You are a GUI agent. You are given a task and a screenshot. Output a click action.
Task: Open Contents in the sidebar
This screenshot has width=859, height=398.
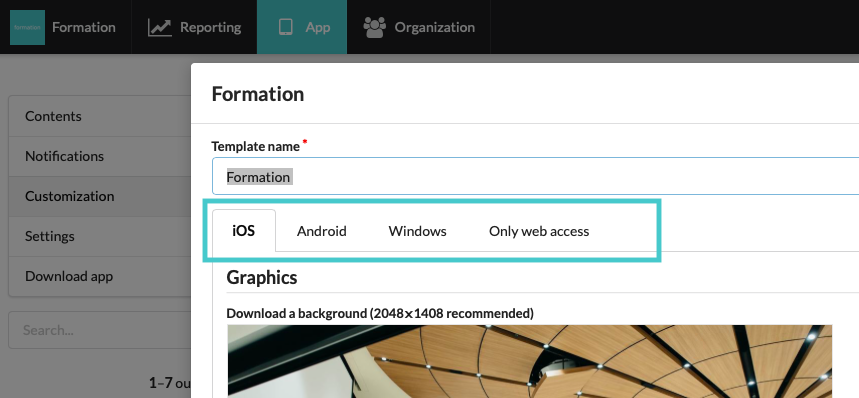[x=100, y=116]
